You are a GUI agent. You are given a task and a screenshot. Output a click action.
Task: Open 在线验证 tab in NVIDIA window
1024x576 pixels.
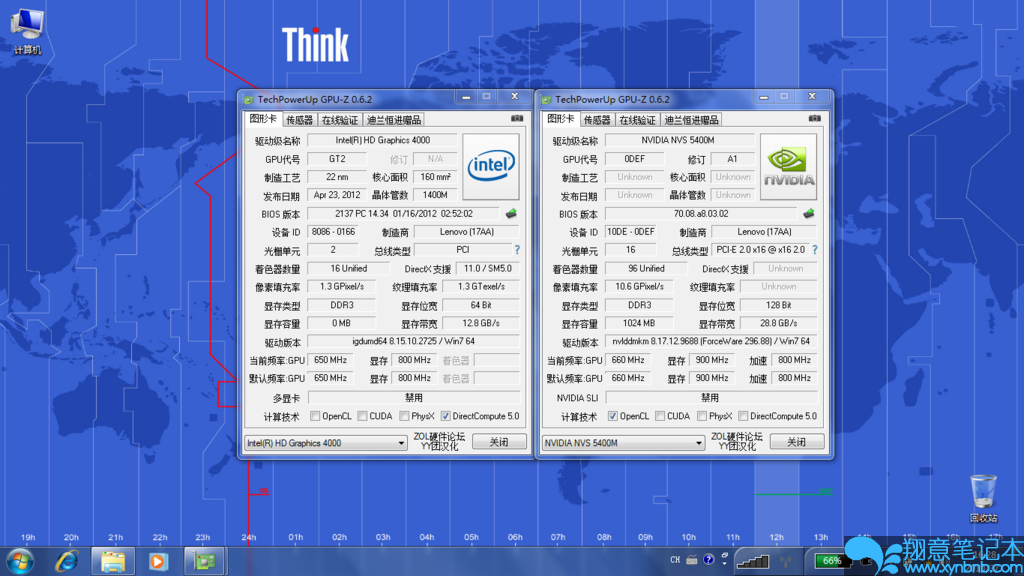tap(638, 120)
